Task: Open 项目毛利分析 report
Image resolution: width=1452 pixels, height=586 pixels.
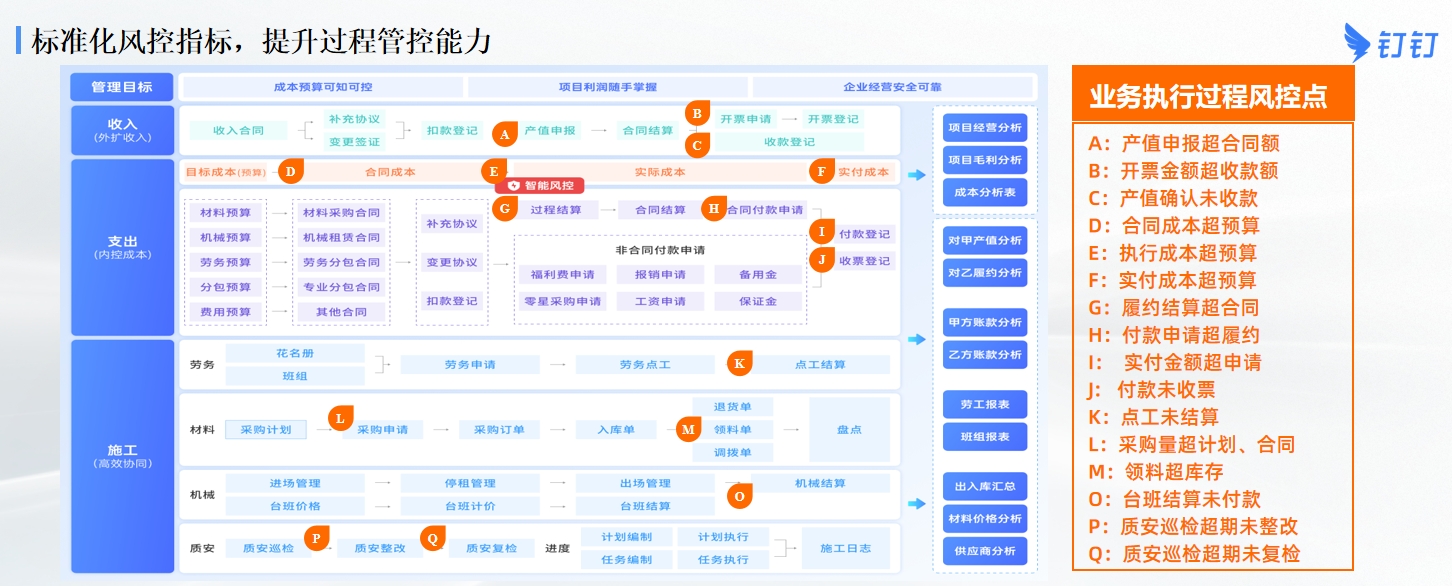Action: click(x=985, y=159)
